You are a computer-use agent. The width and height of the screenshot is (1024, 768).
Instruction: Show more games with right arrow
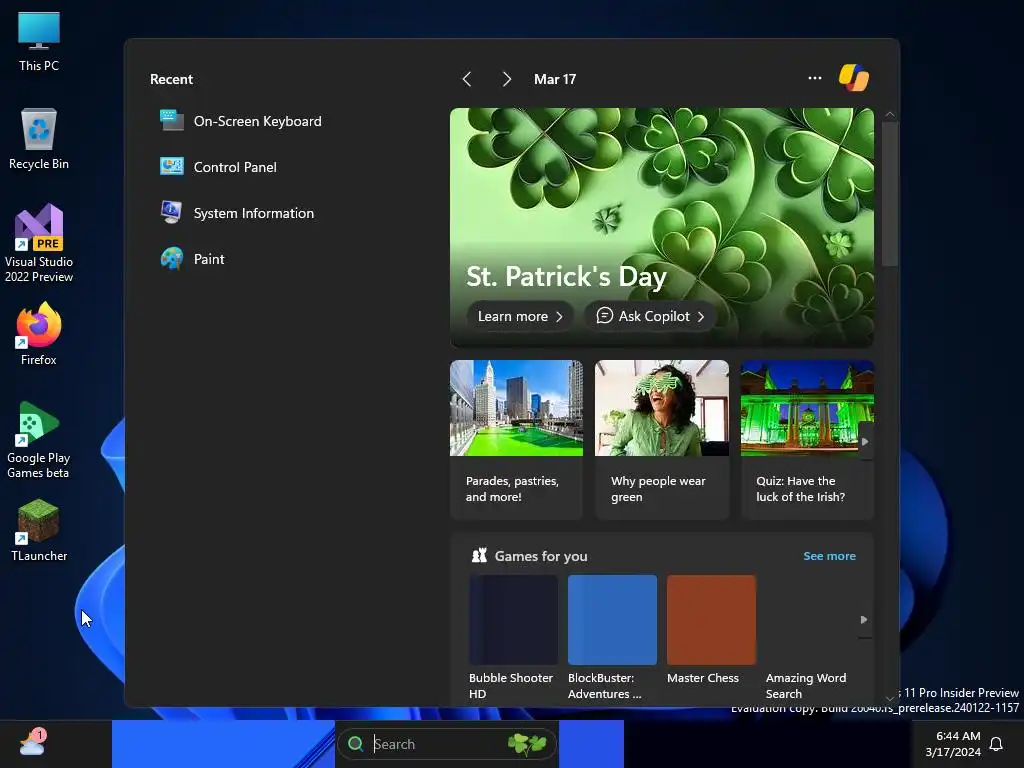tap(864, 619)
